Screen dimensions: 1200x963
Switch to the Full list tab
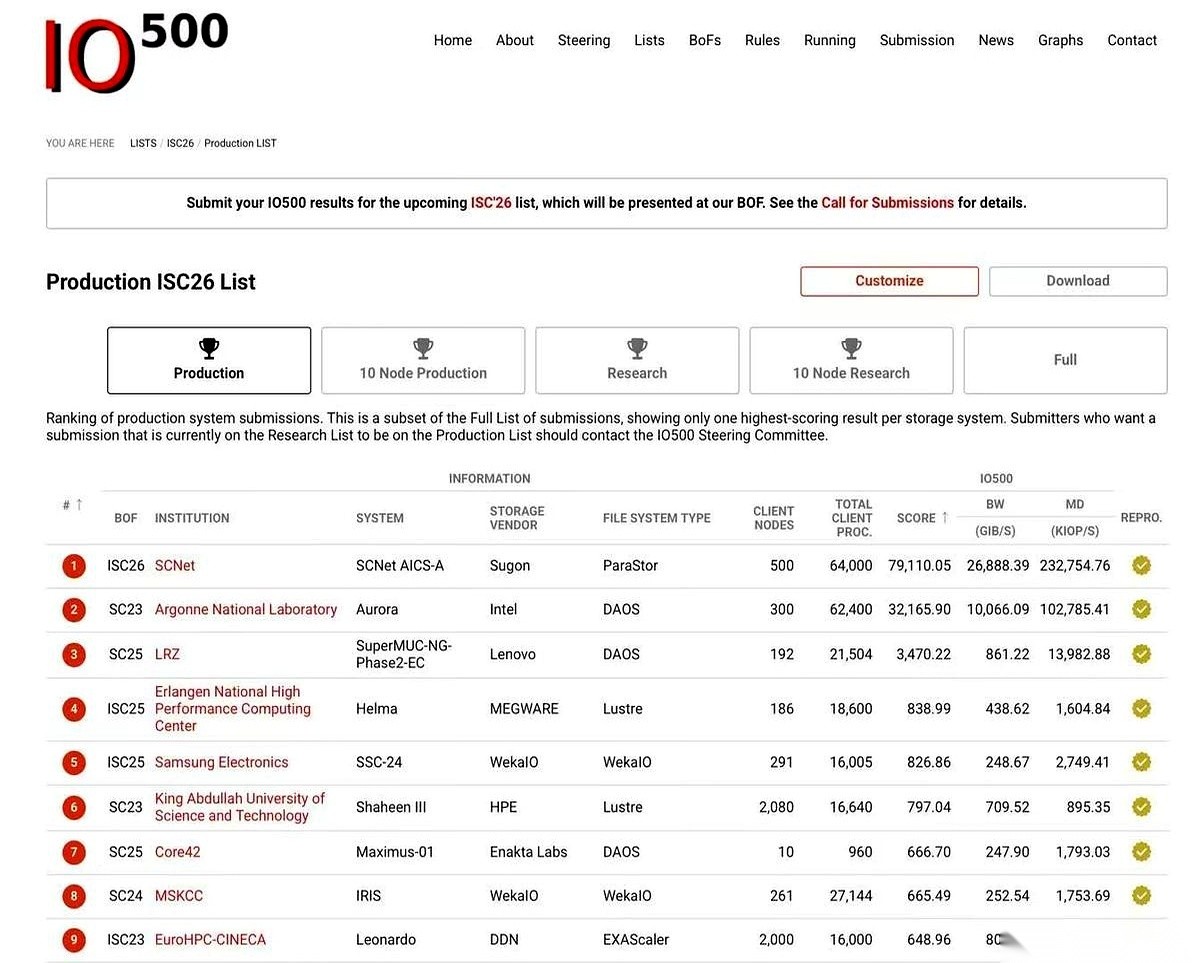(x=1065, y=360)
